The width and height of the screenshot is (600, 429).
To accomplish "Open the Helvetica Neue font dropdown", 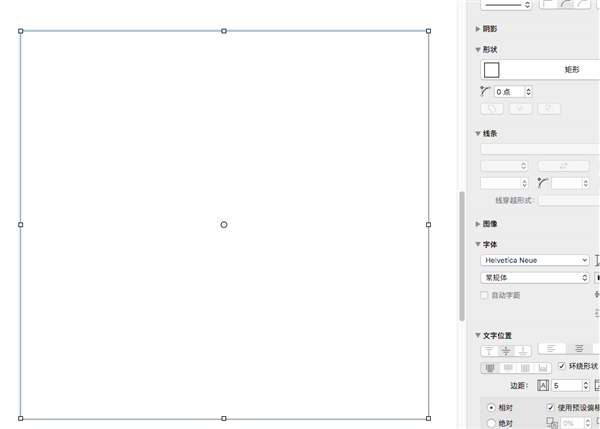I will [535, 260].
